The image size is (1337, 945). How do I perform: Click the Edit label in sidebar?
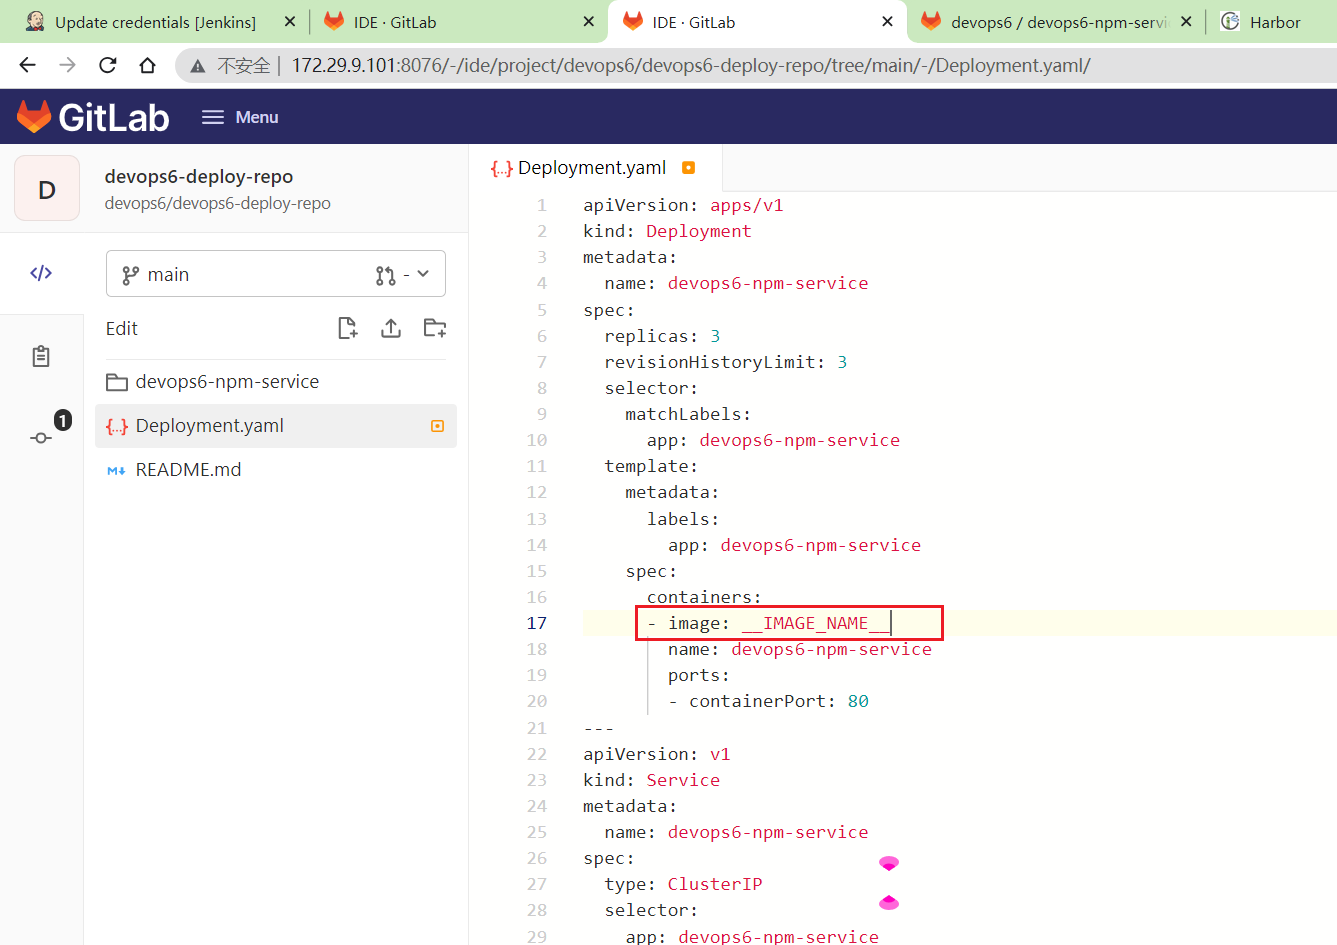(122, 328)
